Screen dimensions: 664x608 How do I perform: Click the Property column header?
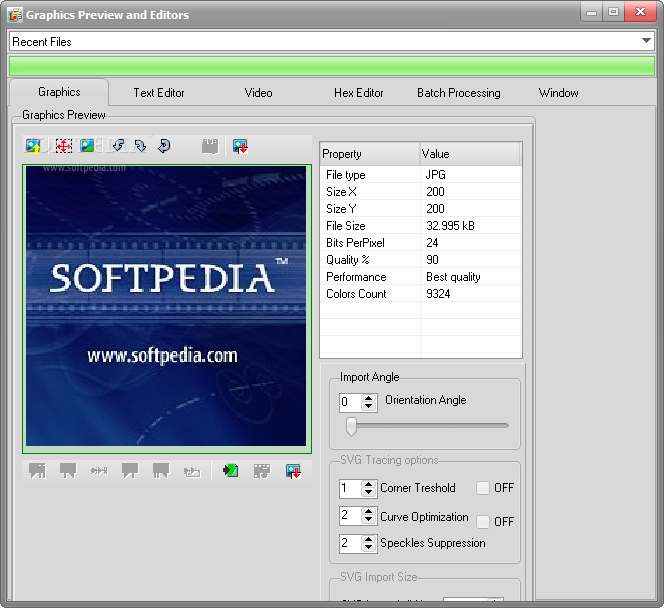[x=370, y=154]
